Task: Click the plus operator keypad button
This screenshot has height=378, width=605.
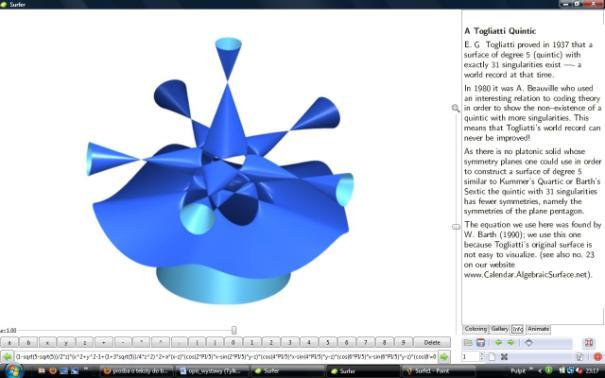Action: point(104,342)
